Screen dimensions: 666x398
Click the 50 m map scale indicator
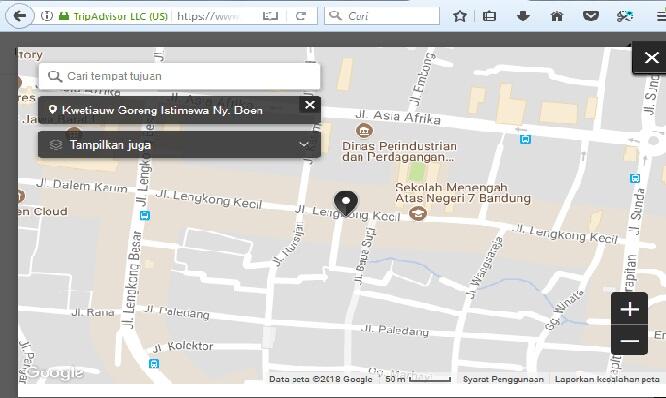[418, 379]
